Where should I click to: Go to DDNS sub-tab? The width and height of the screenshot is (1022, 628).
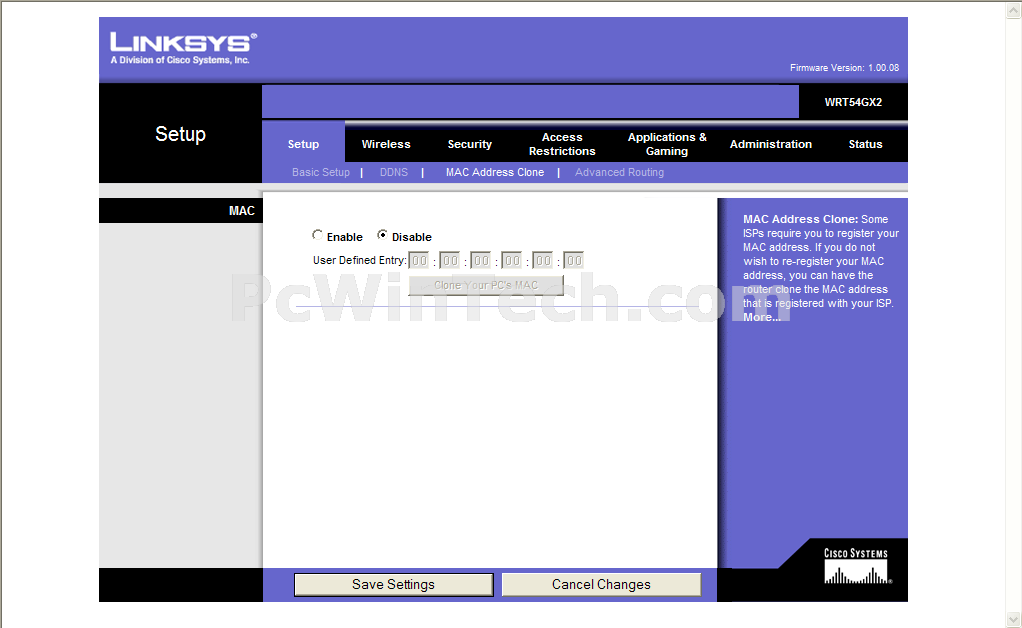pyautogui.click(x=394, y=172)
